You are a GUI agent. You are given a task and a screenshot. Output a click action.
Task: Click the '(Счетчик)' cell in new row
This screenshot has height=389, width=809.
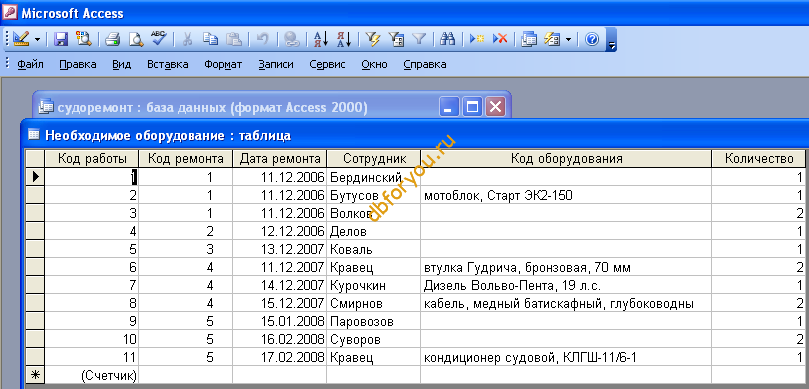(x=92, y=376)
